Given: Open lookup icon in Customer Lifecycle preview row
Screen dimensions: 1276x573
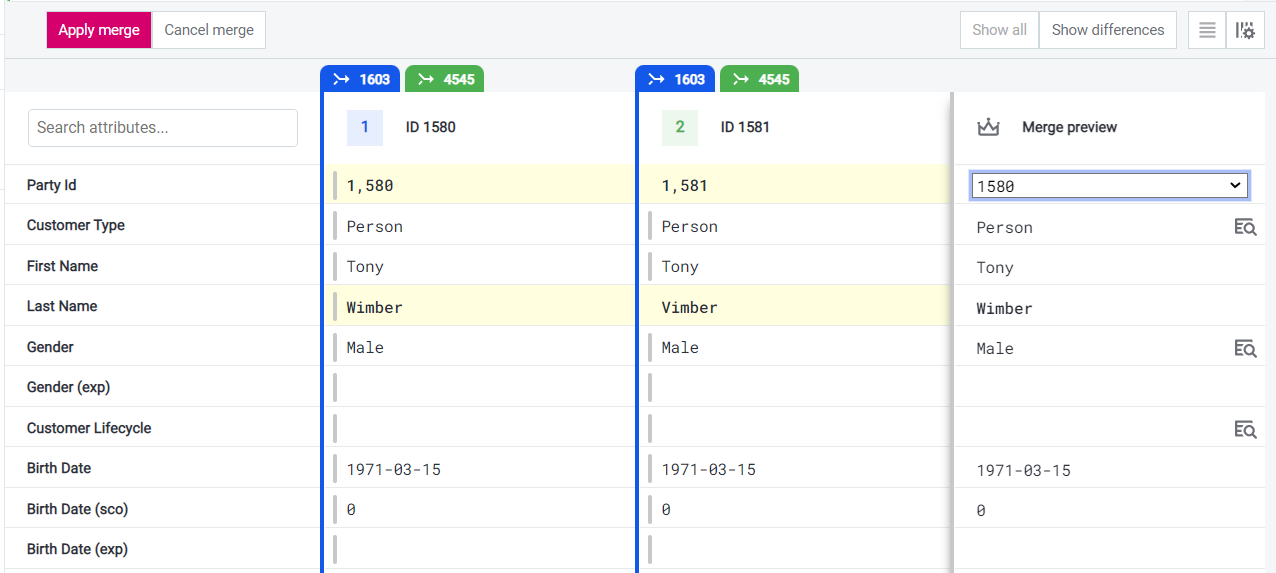Looking at the screenshot, I should [1244, 429].
